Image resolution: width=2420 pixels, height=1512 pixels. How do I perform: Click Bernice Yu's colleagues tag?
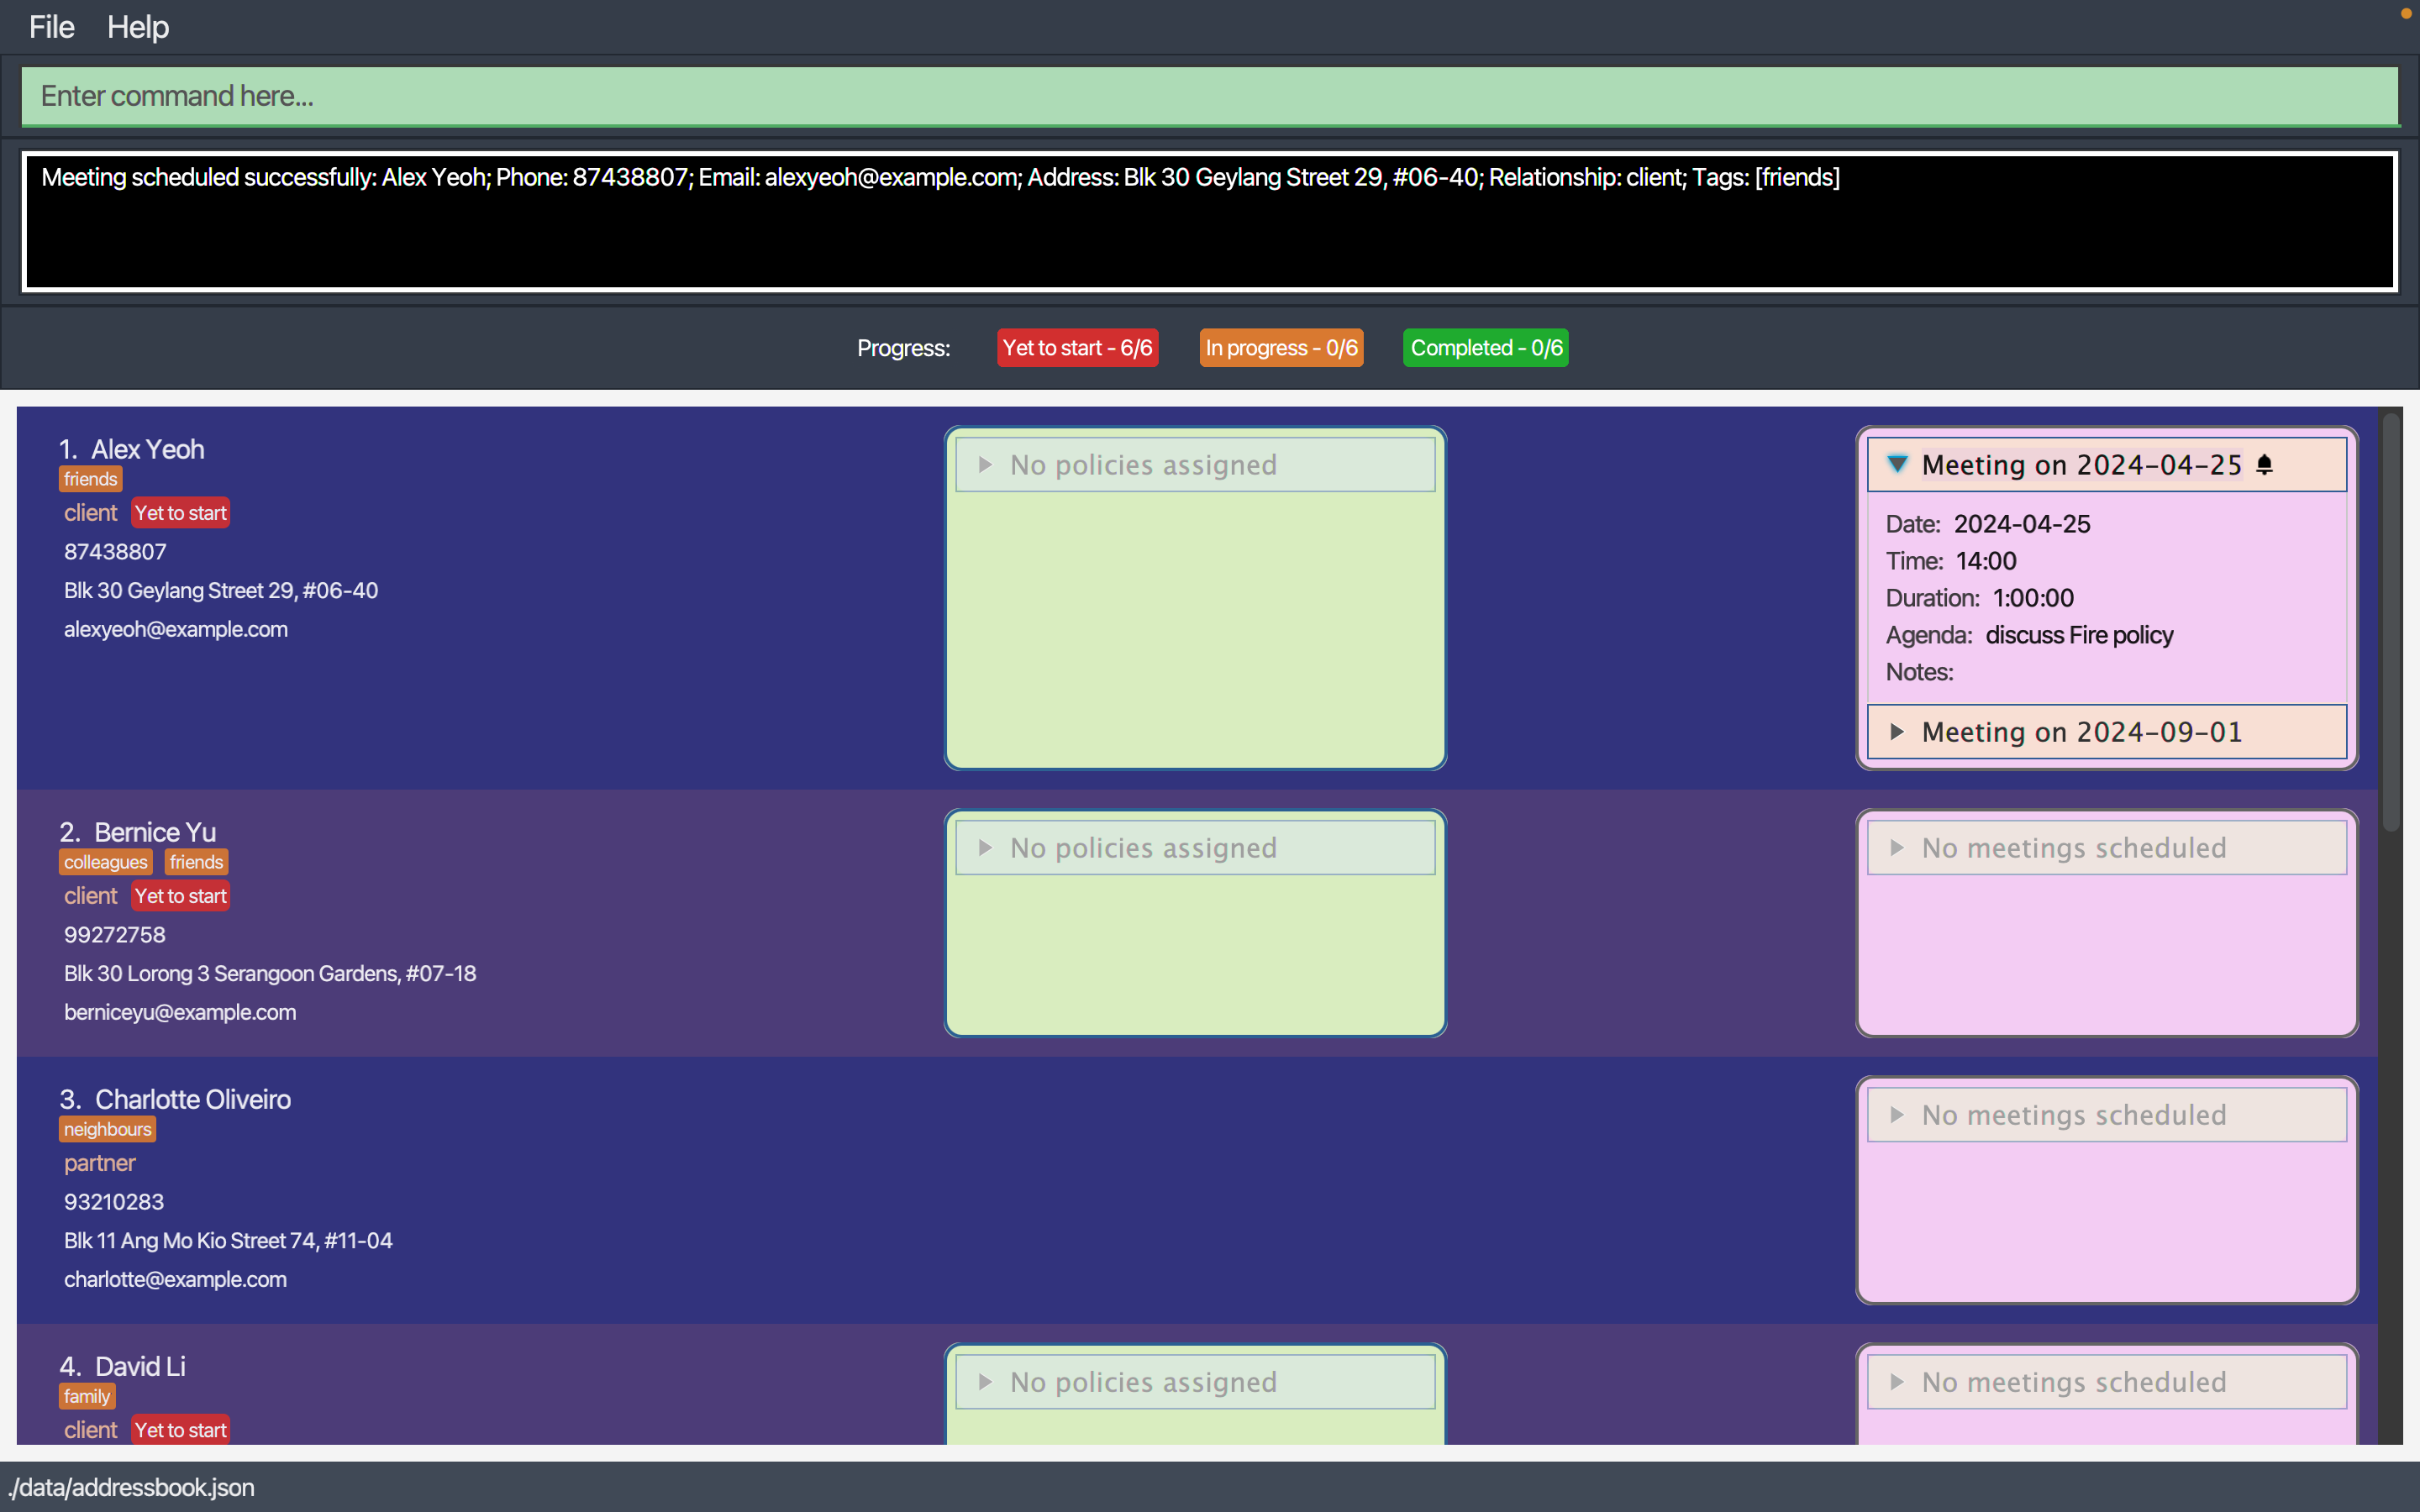tap(105, 862)
